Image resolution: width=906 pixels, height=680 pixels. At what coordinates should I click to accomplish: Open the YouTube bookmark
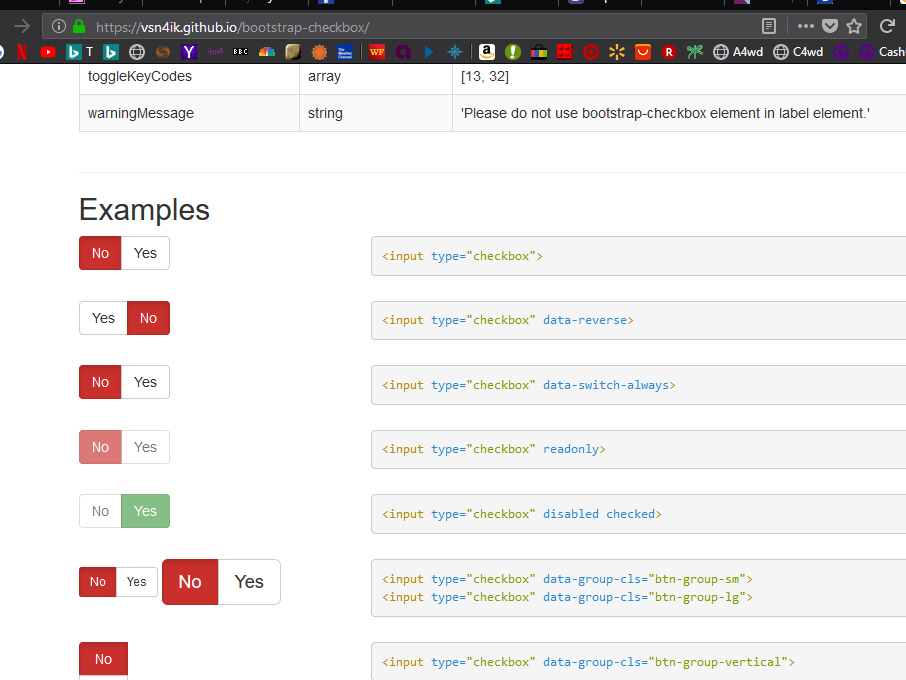coord(48,52)
